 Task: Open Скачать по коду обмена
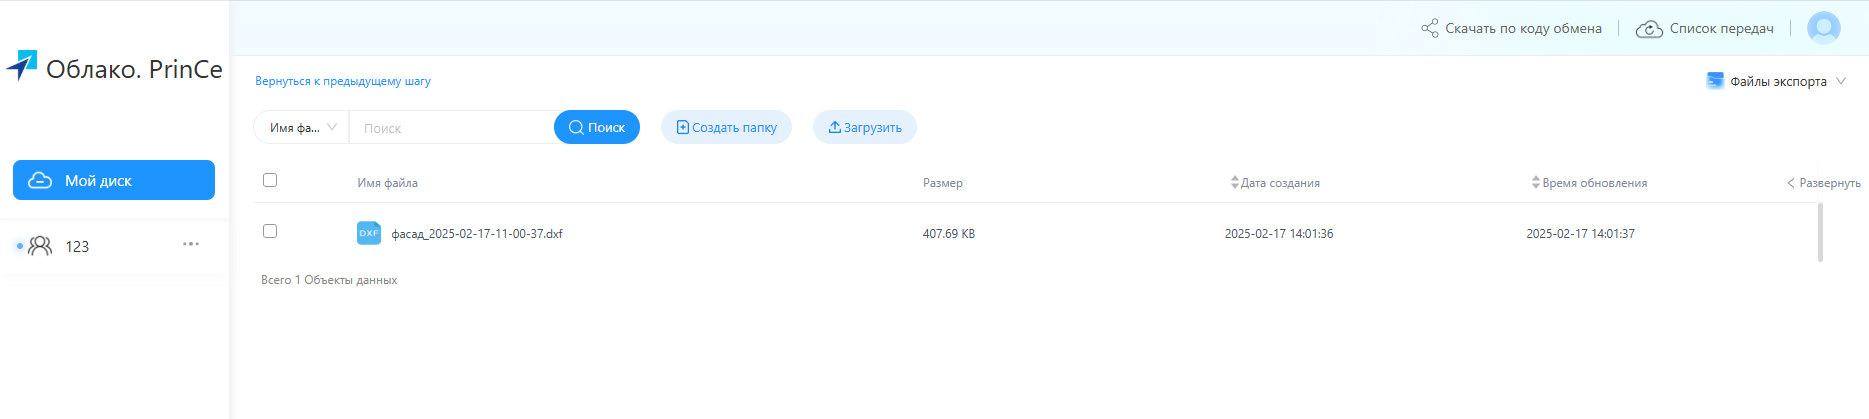click(x=1511, y=28)
